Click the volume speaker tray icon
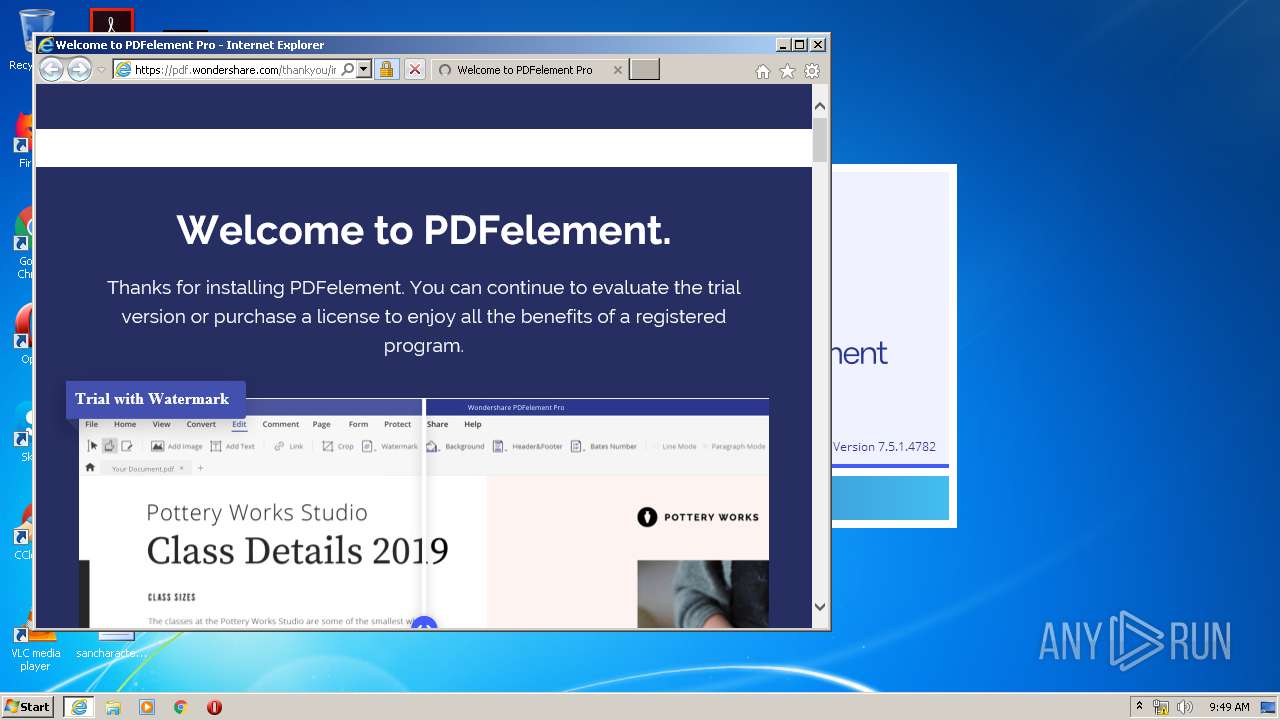Viewport: 1280px width, 720px height. tap(1185, 707)
